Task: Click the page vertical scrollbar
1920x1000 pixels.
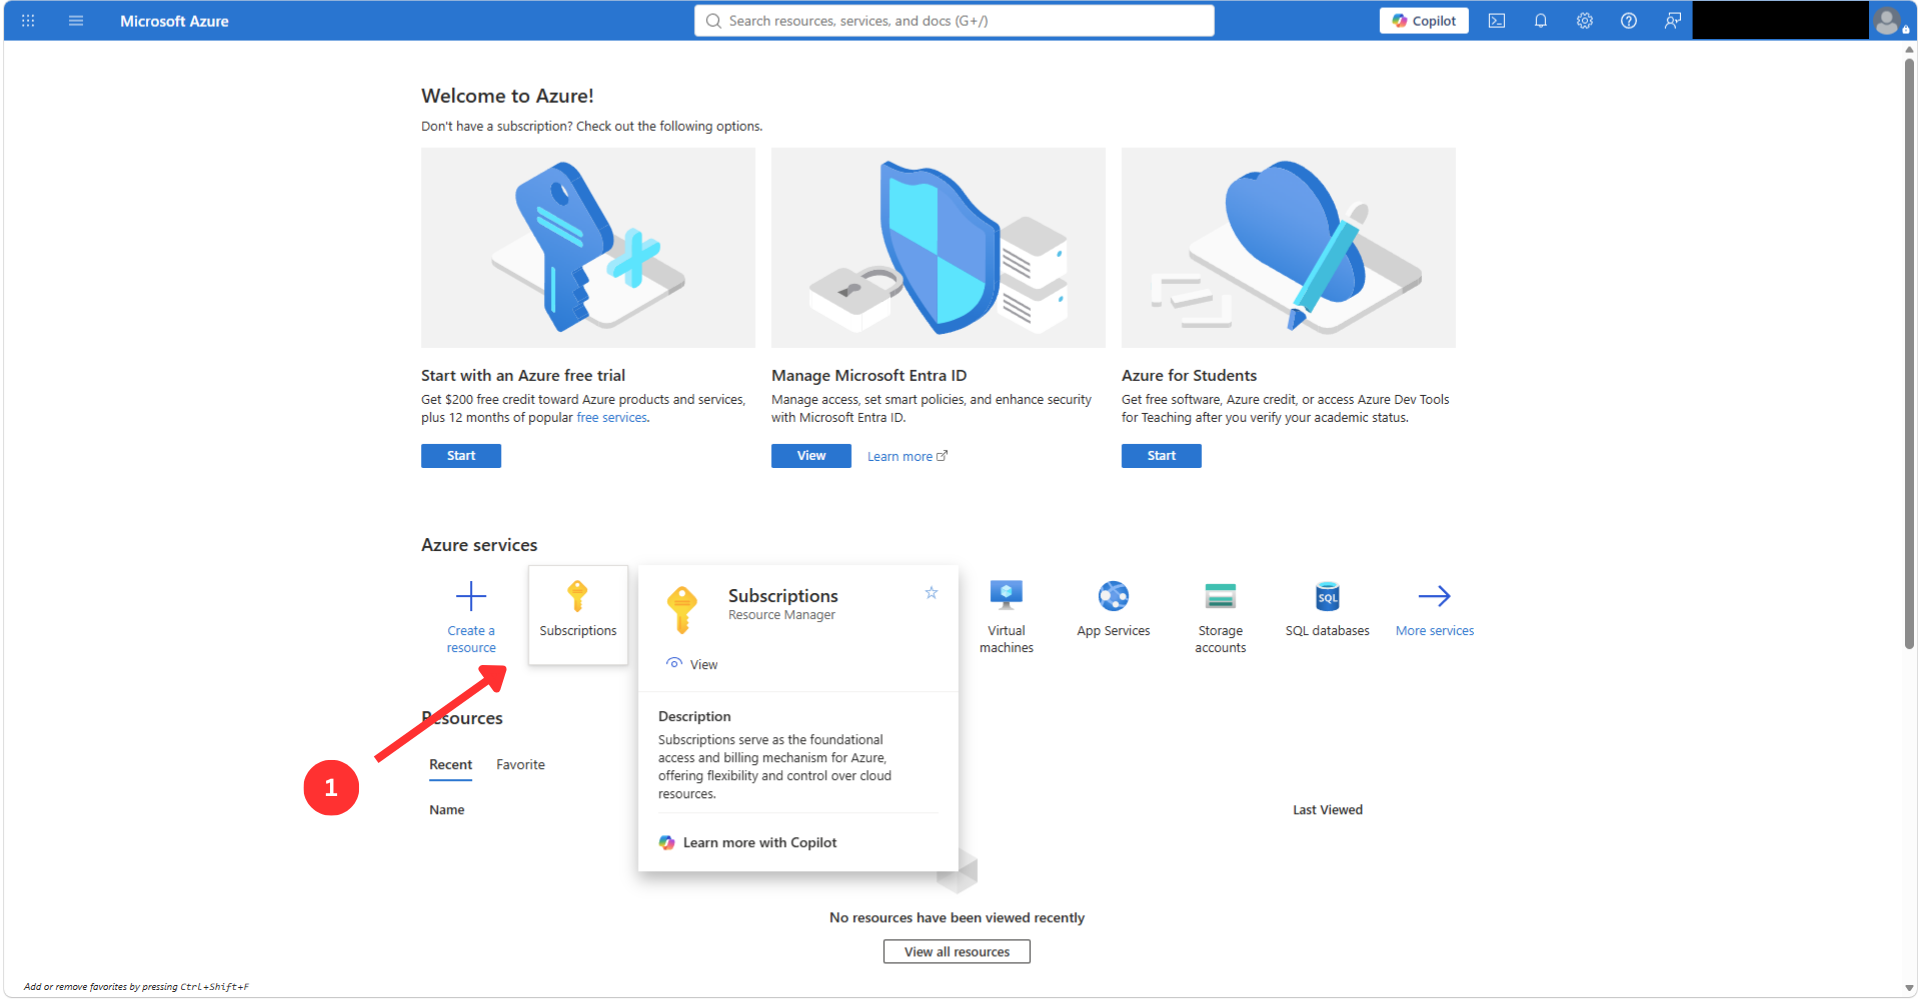Action: (1910, 352)
